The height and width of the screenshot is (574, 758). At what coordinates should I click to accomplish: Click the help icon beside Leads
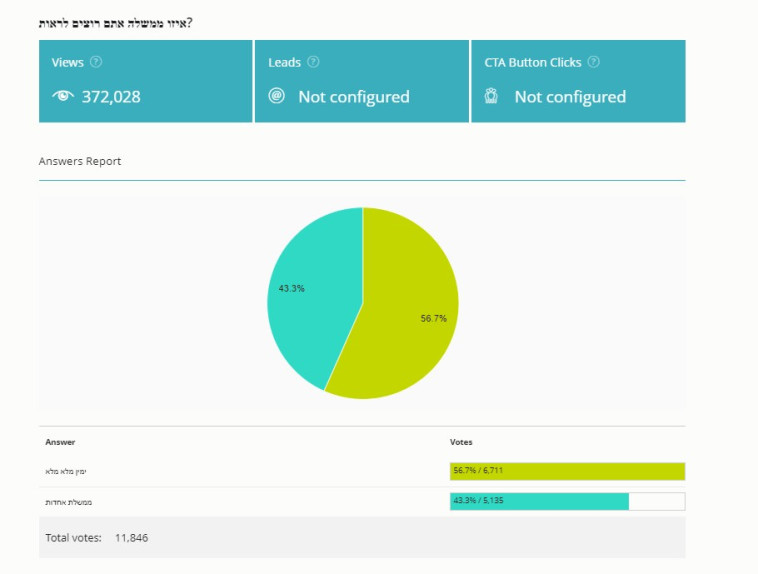pos(313,62)
